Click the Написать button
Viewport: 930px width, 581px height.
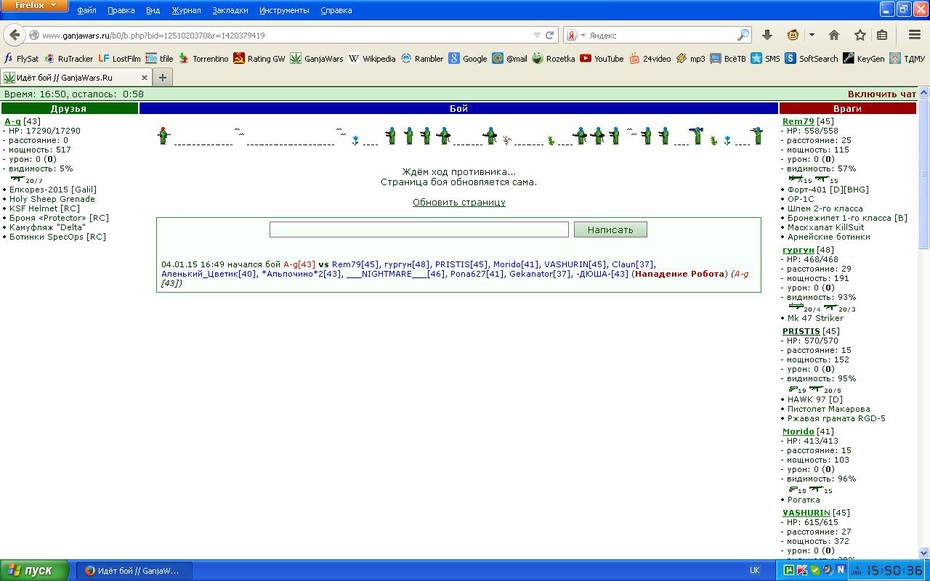click(x=610, y=229)
